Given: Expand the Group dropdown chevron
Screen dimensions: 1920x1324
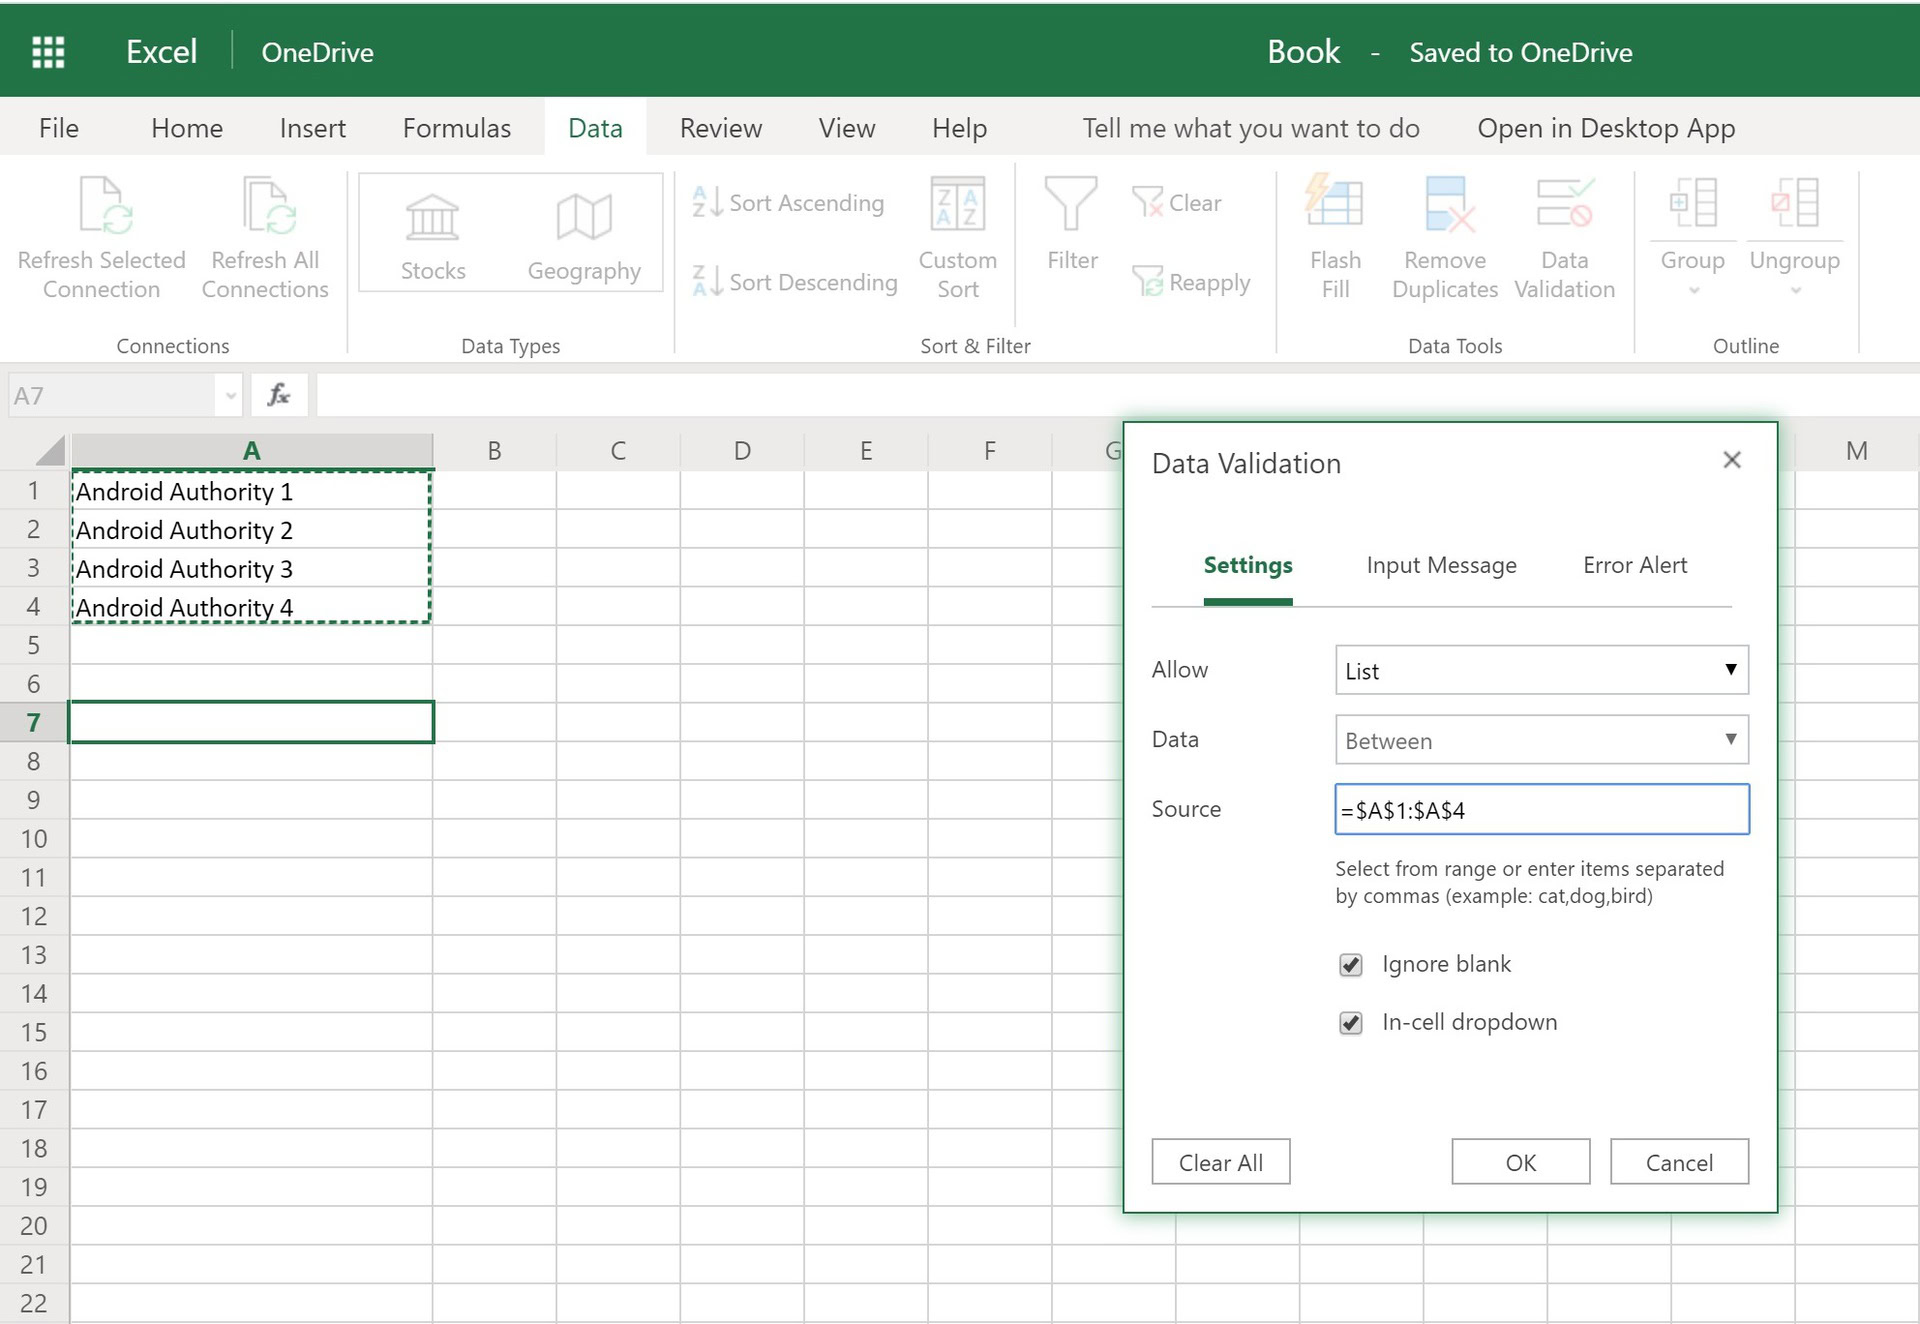Looking at the screenshot, I should (x=1693, y=291).
